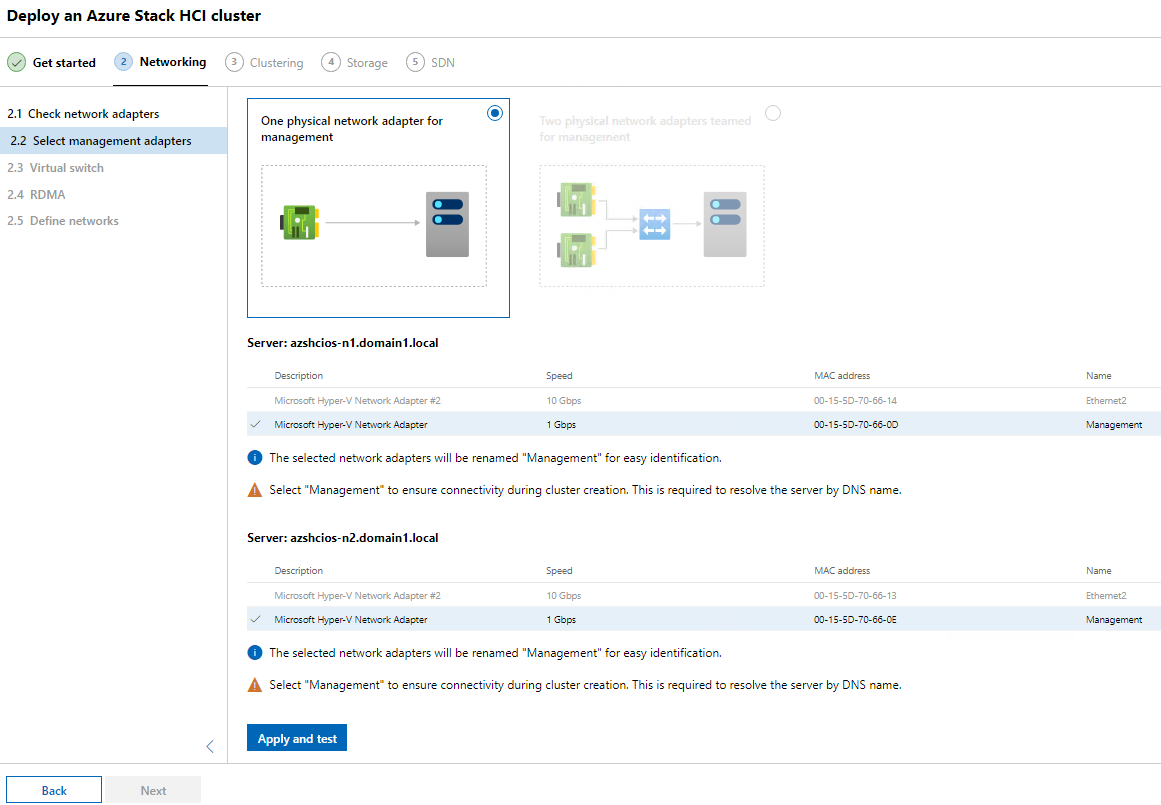This screenshot has height=805, width=1161.
Task: Click the green checkmark on Get started step
Action: pyautogui.click(x=16, y=62)
